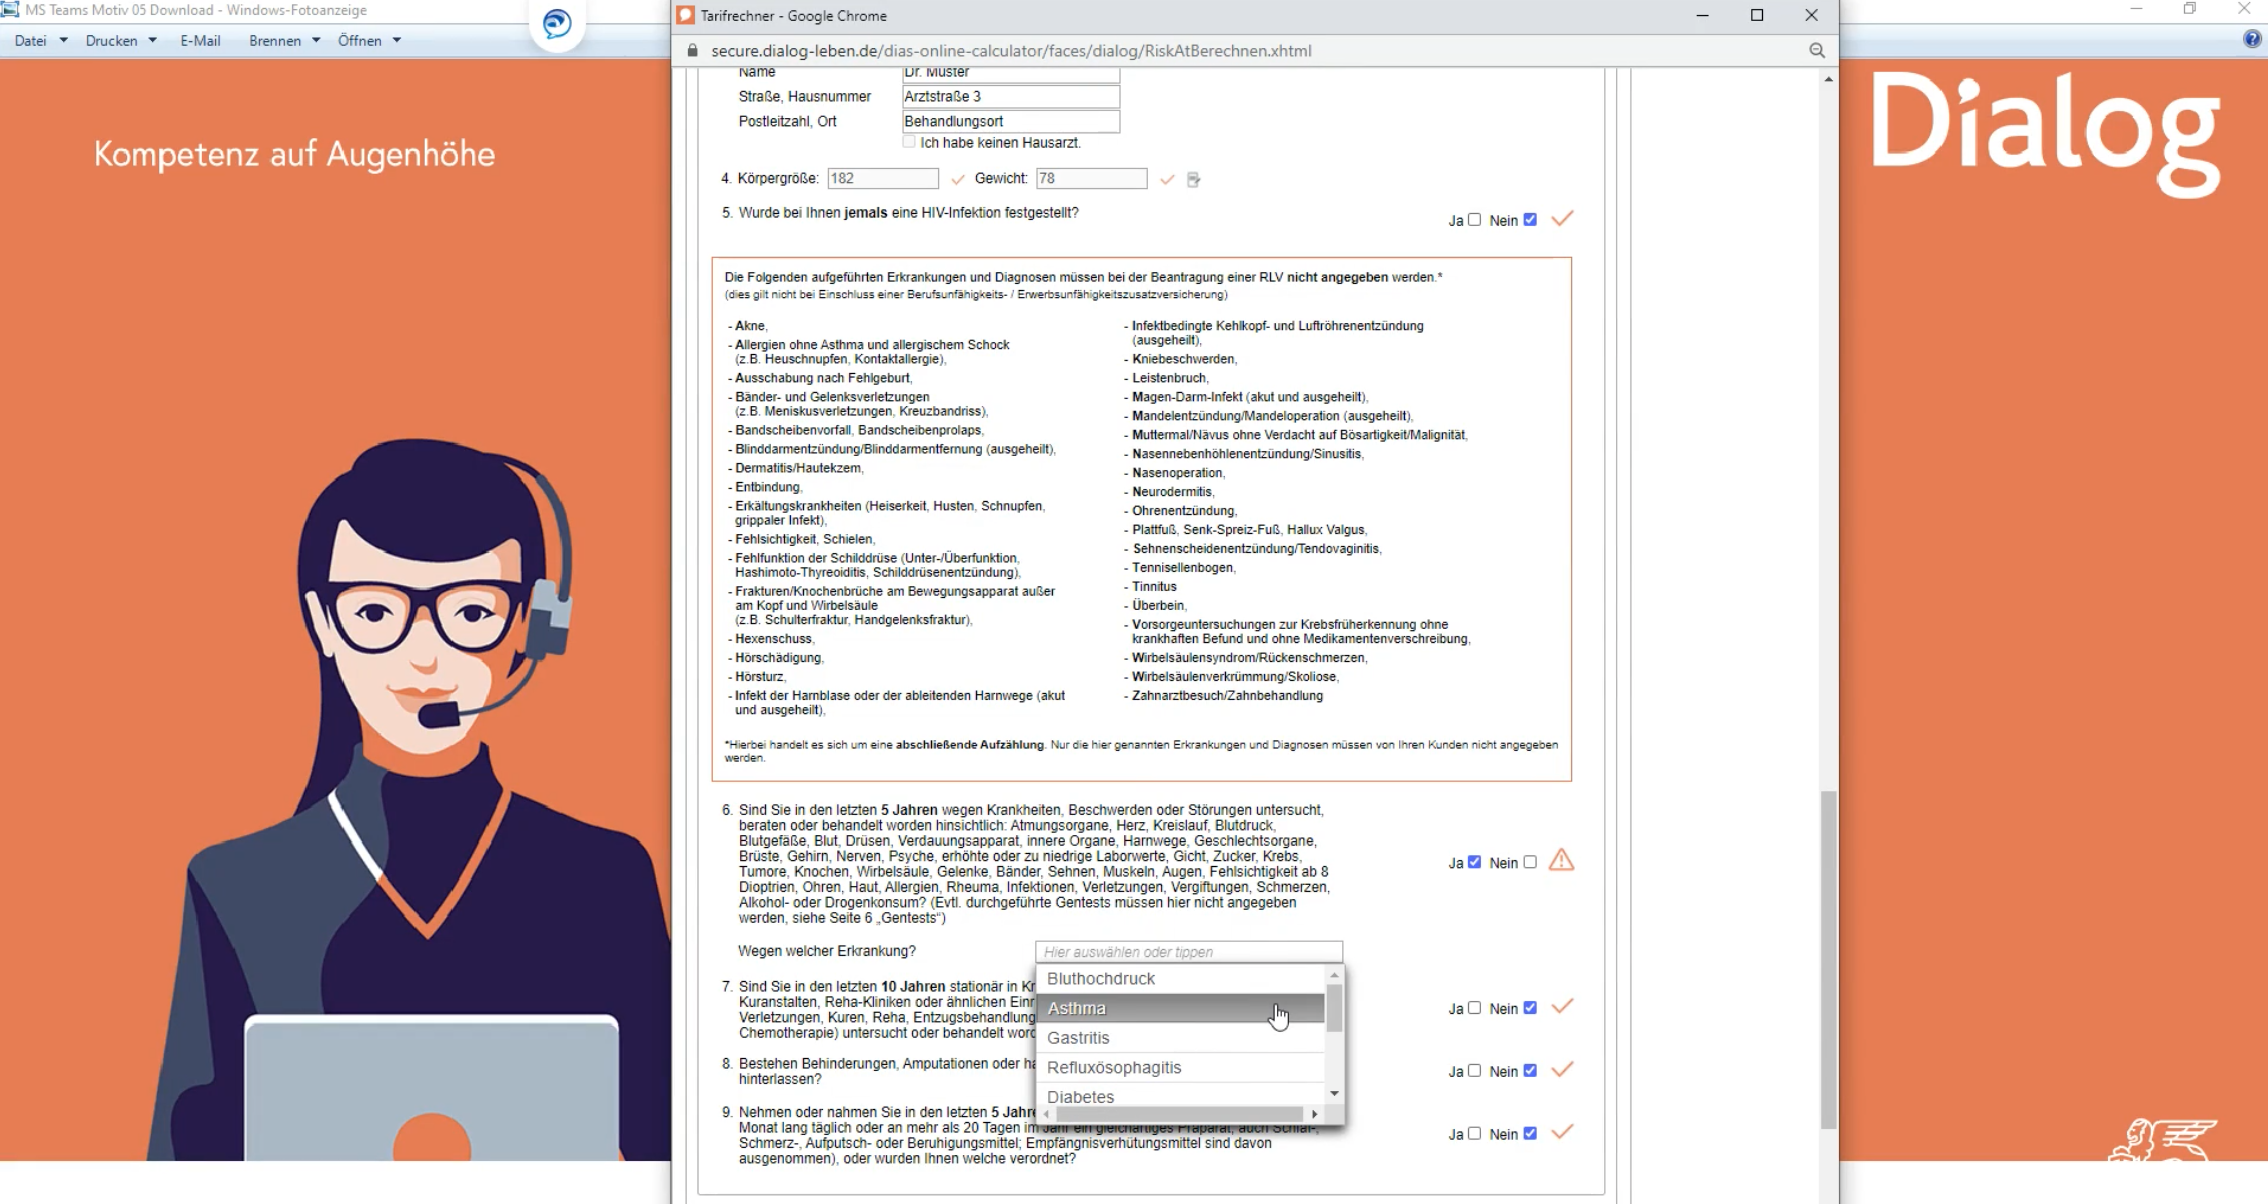Tick Ja checkbox for HIV question 5

click(1474, 220)
